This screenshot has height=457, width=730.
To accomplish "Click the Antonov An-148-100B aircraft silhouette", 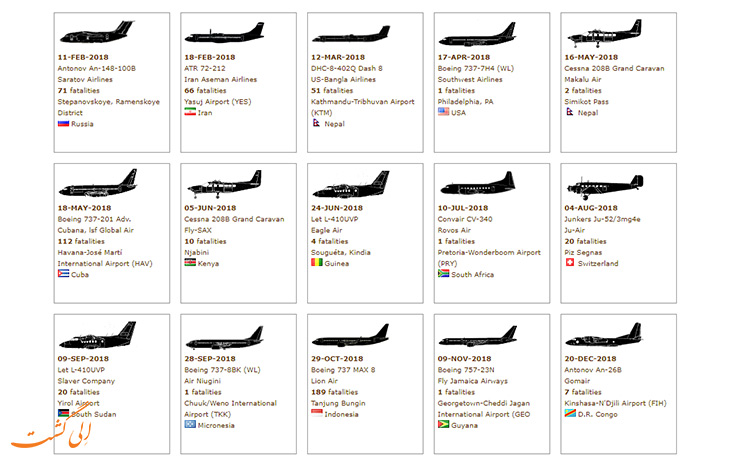I will point(96,33).
